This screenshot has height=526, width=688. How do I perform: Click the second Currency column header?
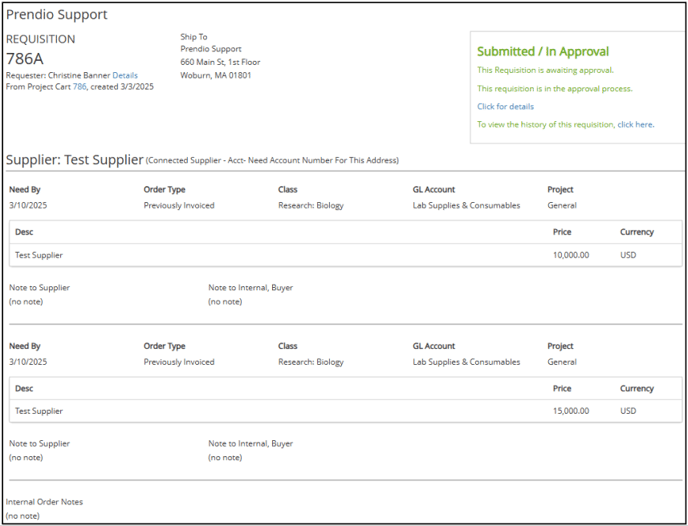637,388
